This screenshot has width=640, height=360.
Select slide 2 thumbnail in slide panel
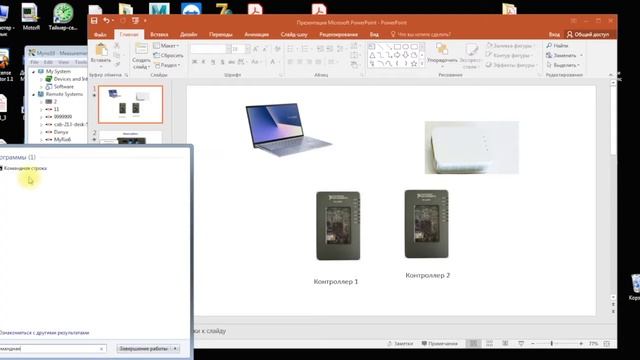coord(130,138)
